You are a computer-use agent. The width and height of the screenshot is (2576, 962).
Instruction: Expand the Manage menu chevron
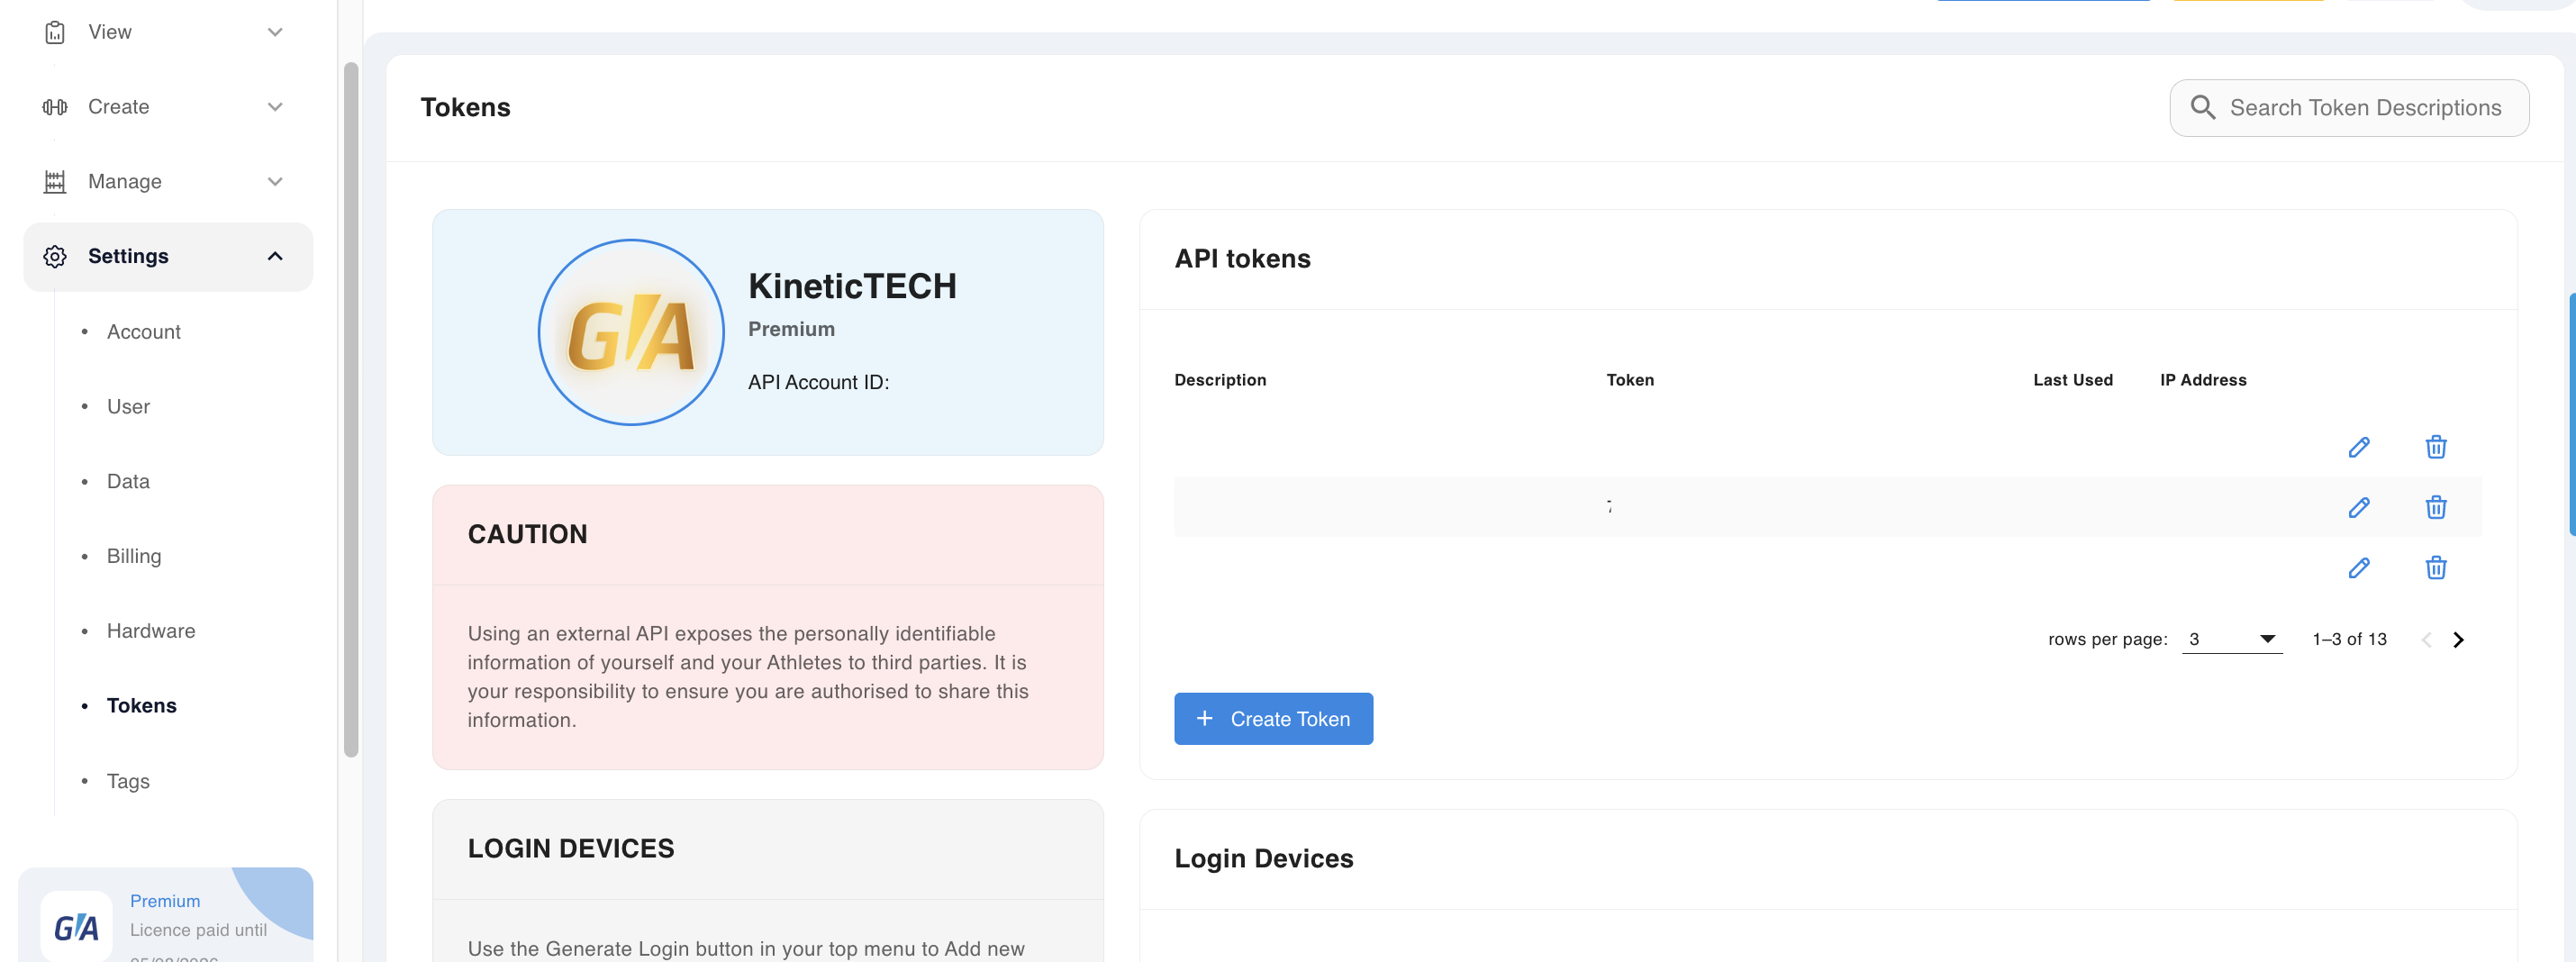tap(275, 182)
